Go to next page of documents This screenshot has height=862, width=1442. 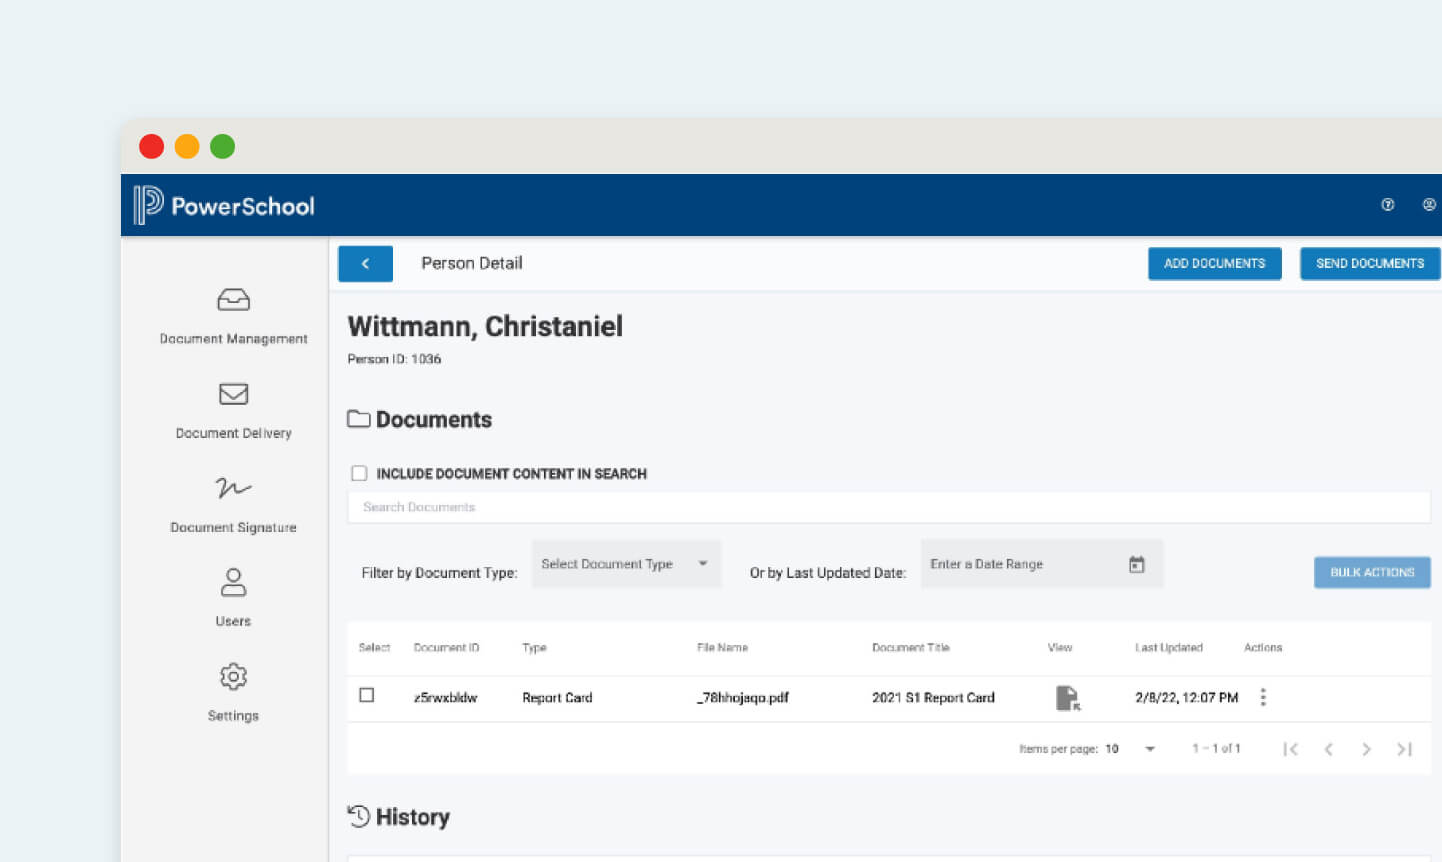point(1366,749)
